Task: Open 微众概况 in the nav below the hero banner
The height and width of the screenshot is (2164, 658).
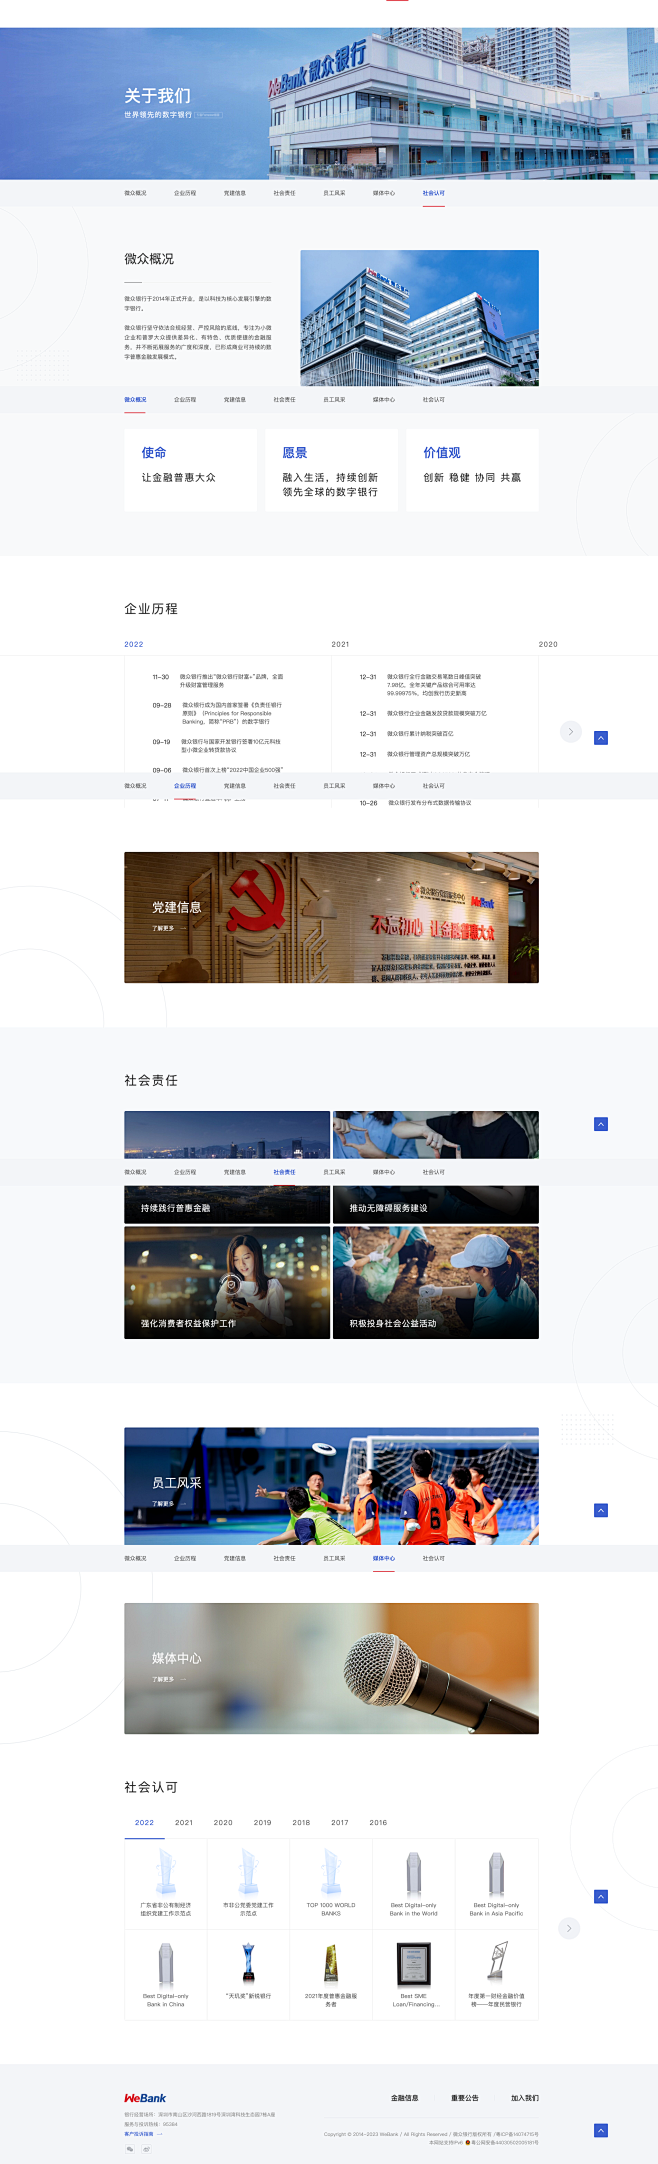Action: pos(135,193)
